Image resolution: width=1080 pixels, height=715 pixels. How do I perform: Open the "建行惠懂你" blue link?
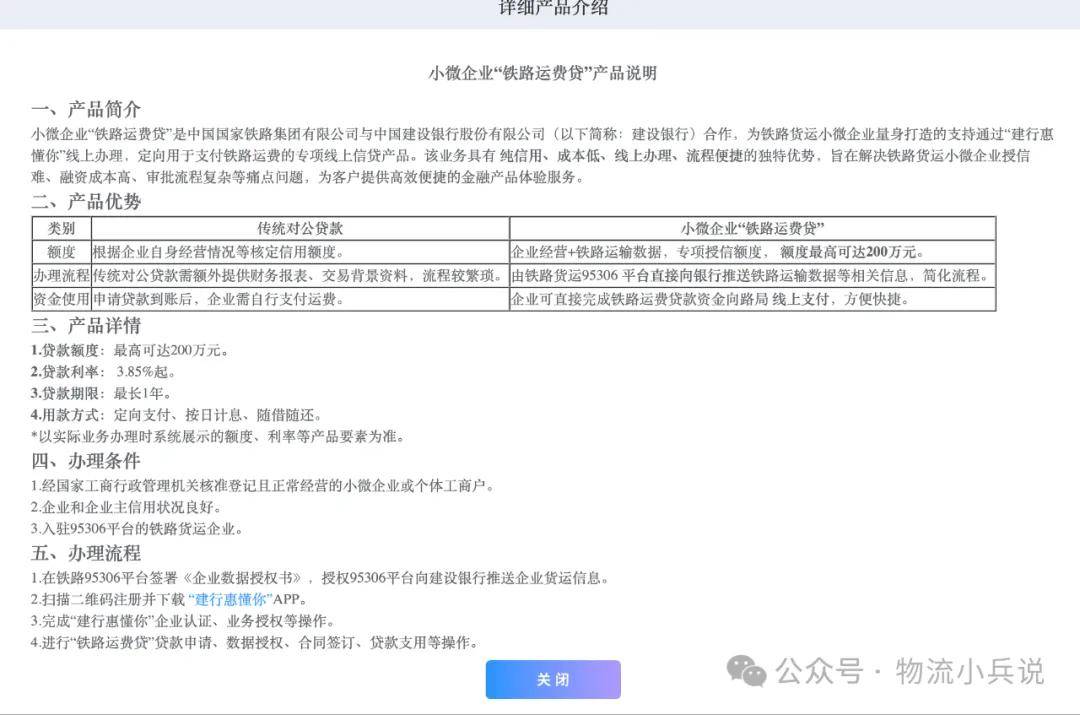[x=231, y=599]
